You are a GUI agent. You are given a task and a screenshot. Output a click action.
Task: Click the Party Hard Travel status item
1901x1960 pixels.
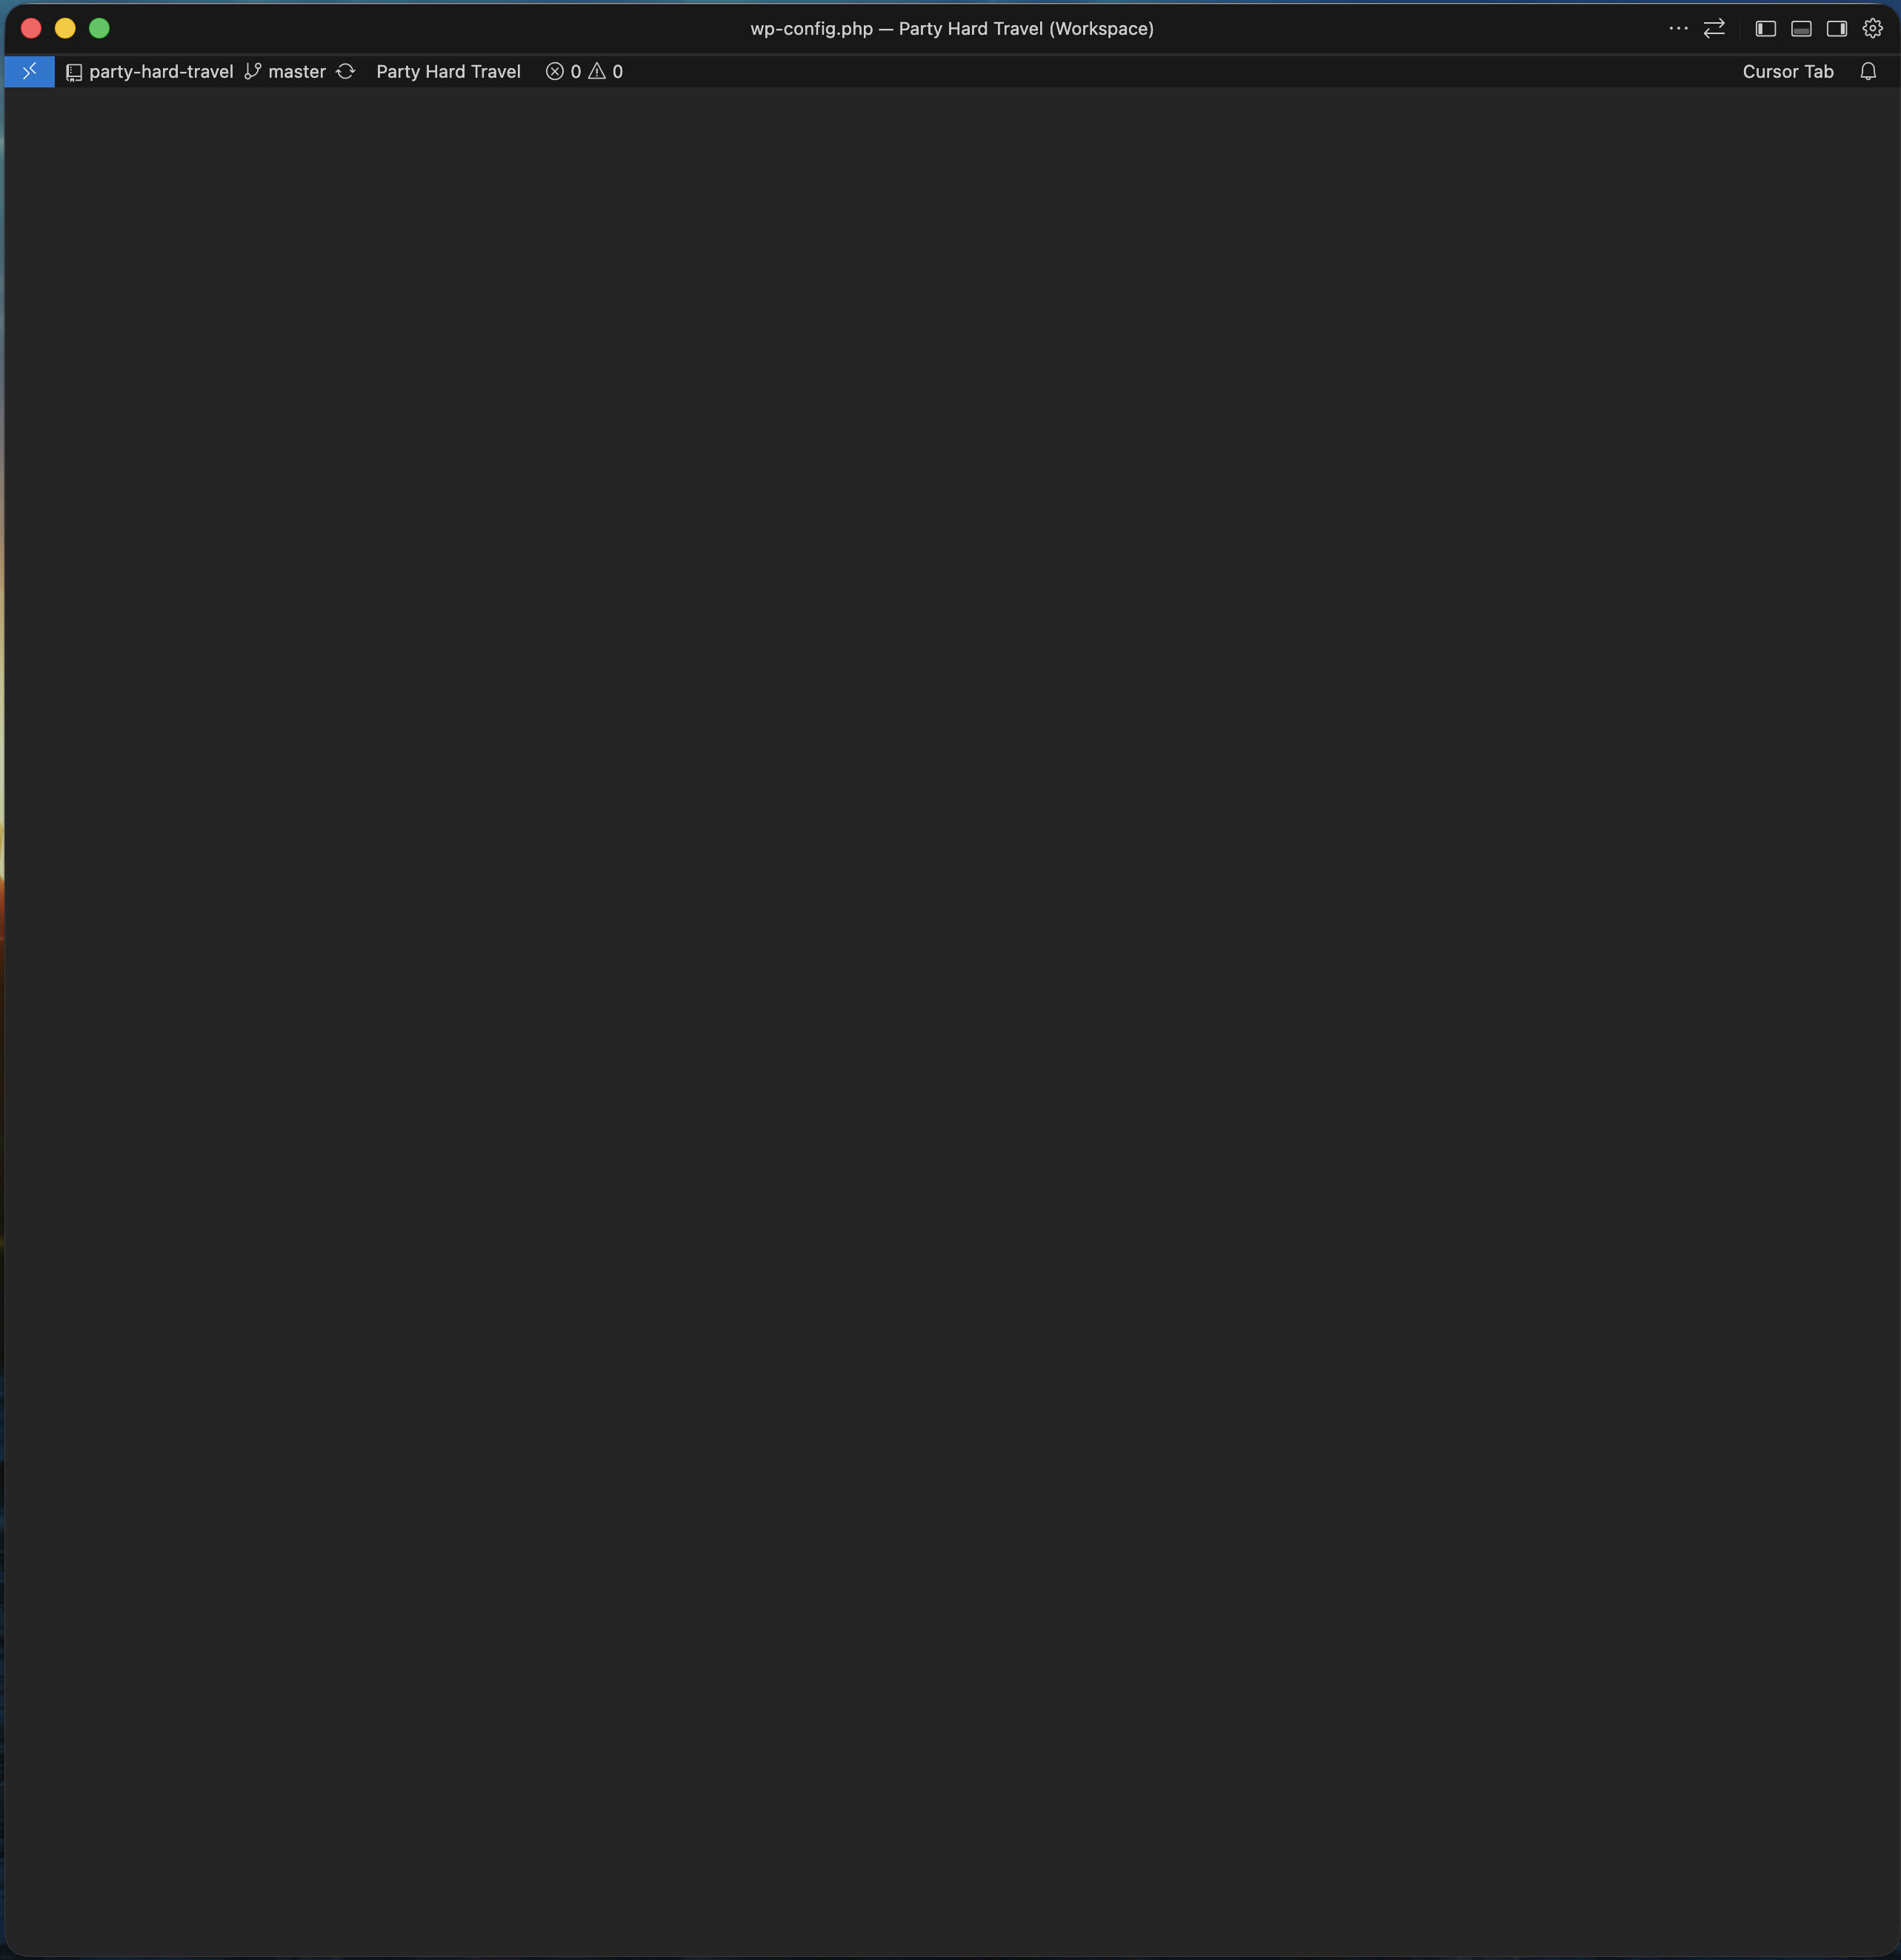coord(448,72)
